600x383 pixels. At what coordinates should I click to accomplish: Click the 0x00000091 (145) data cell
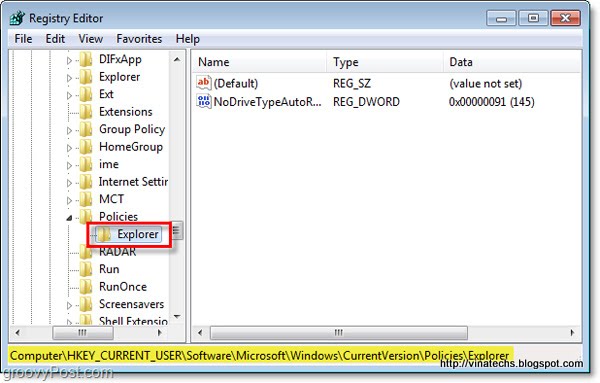click(x=492, y=102)
